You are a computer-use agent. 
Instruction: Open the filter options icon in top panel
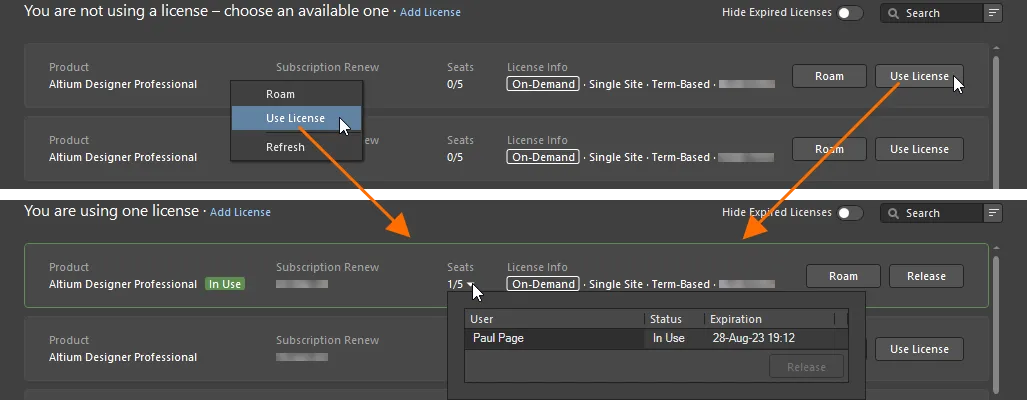[x=993, y=13]
